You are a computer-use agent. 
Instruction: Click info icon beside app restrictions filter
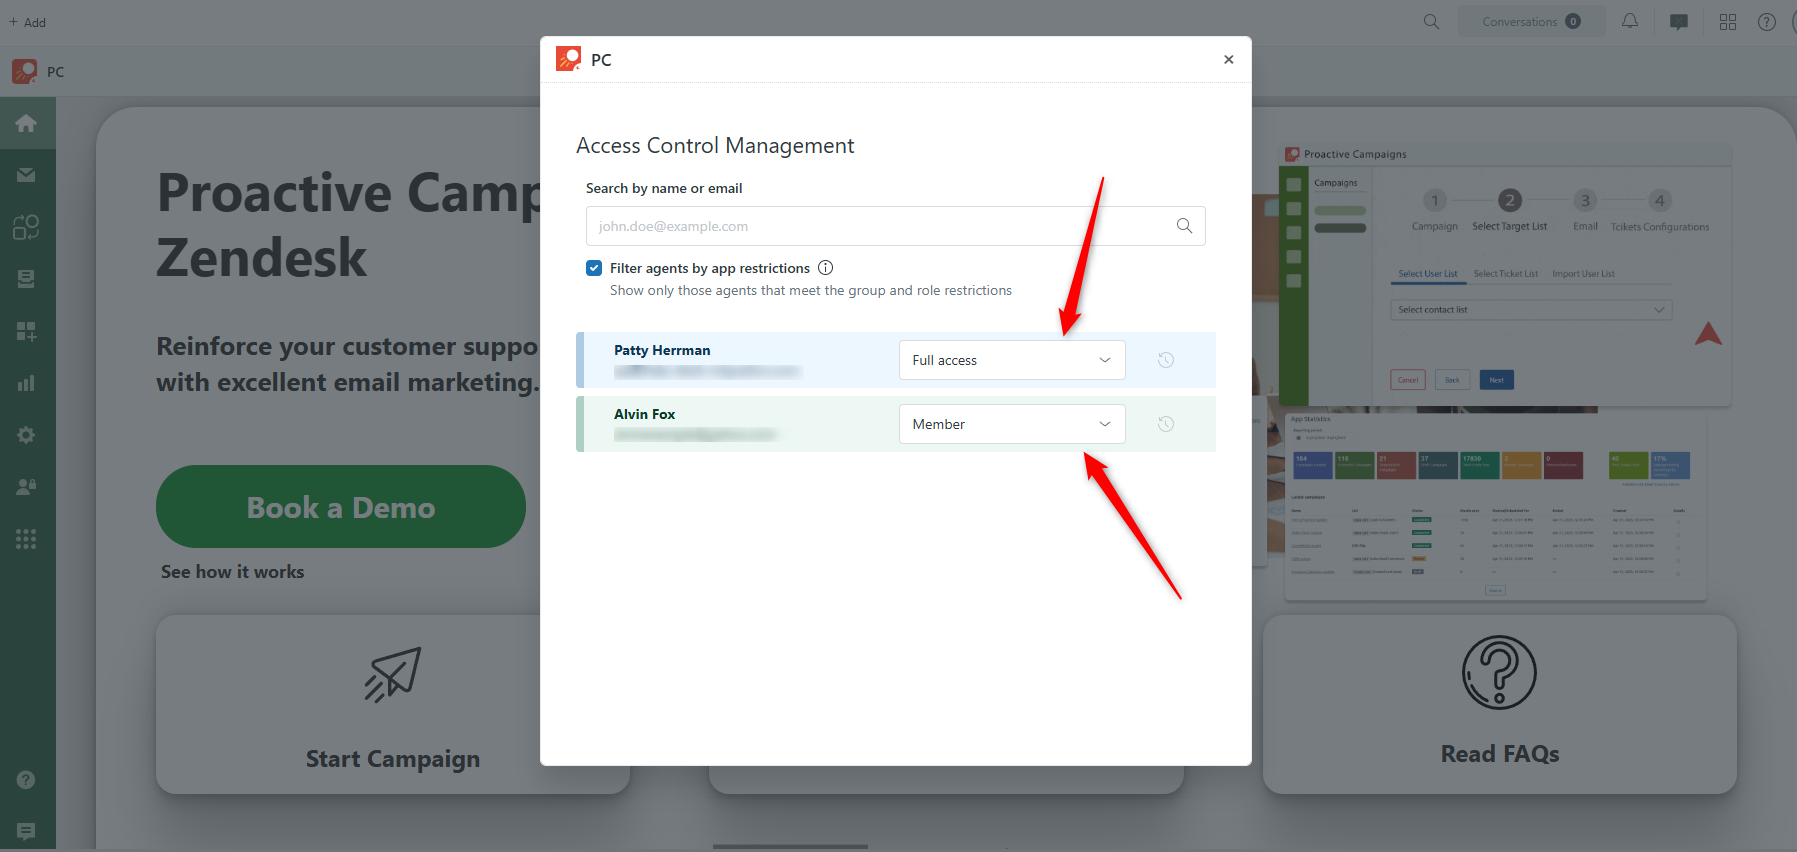click(825, 268)
